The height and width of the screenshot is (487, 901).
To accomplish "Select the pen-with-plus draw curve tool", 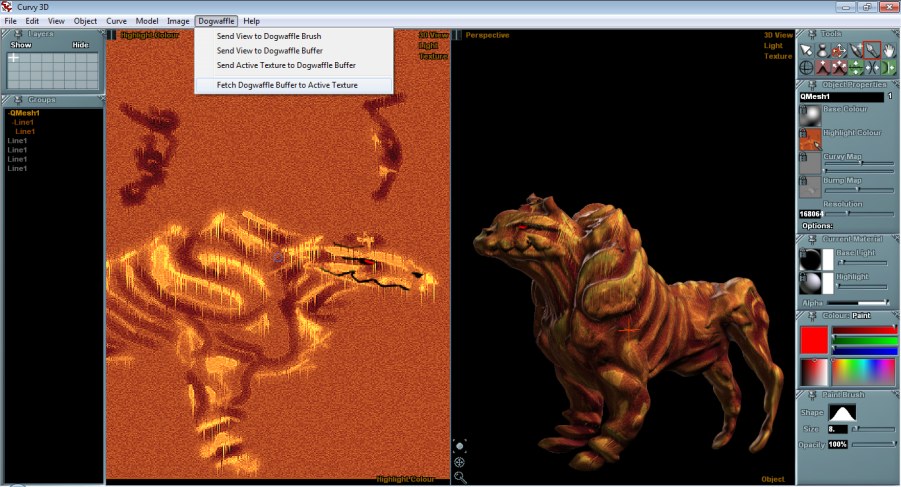I will coord(856,50).
